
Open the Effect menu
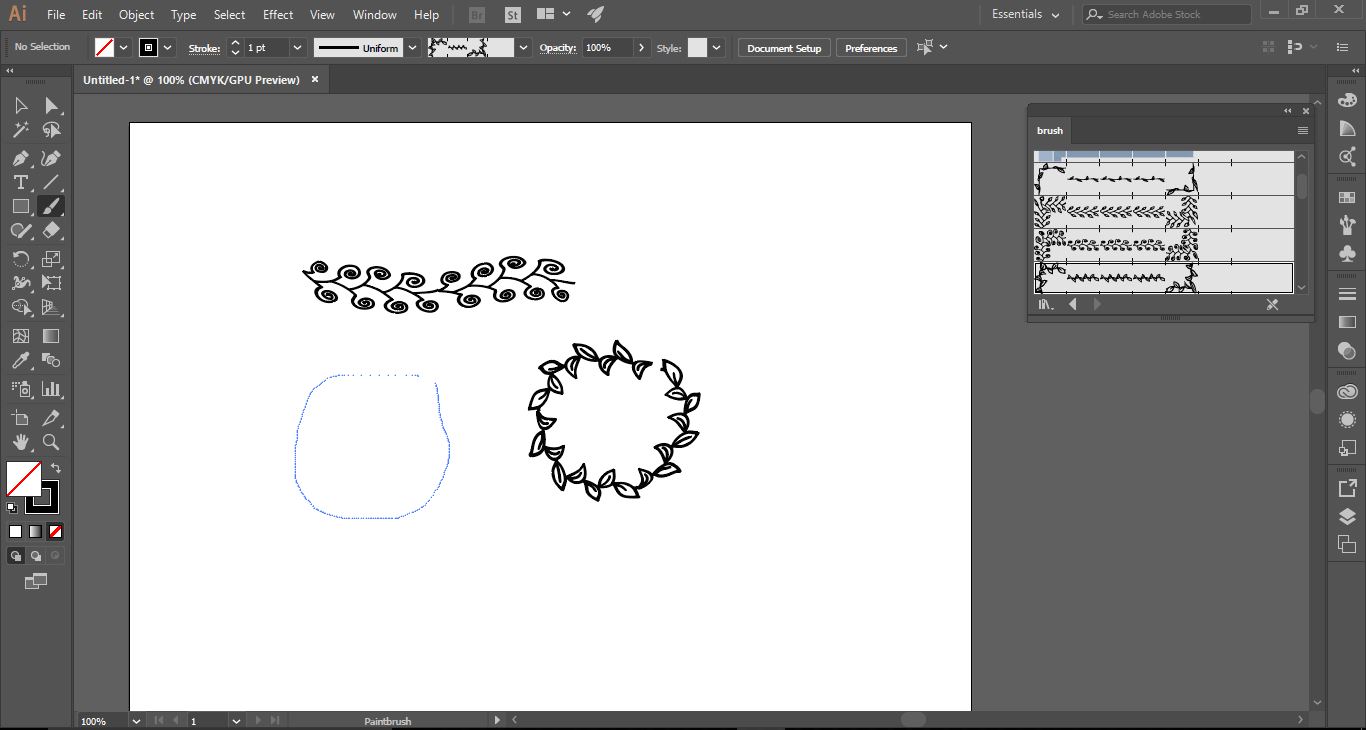pyautogui.click(x=278, y=15)
